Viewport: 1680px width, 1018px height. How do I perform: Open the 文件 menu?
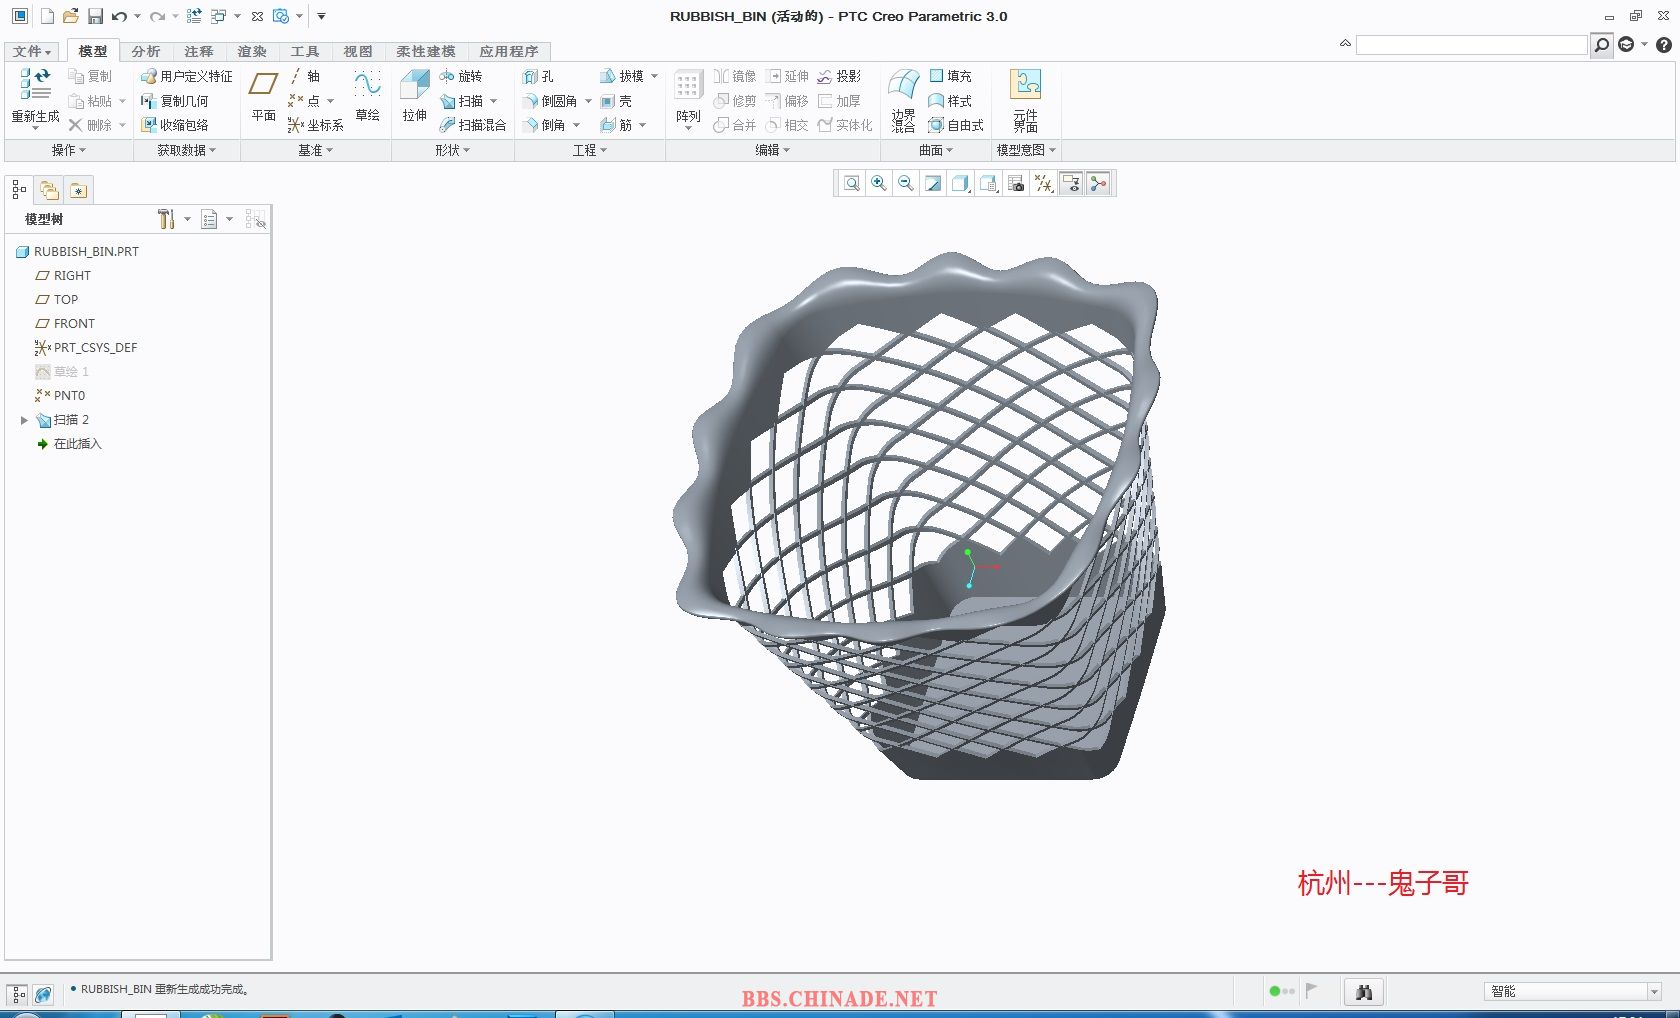(x=32, y=51)
